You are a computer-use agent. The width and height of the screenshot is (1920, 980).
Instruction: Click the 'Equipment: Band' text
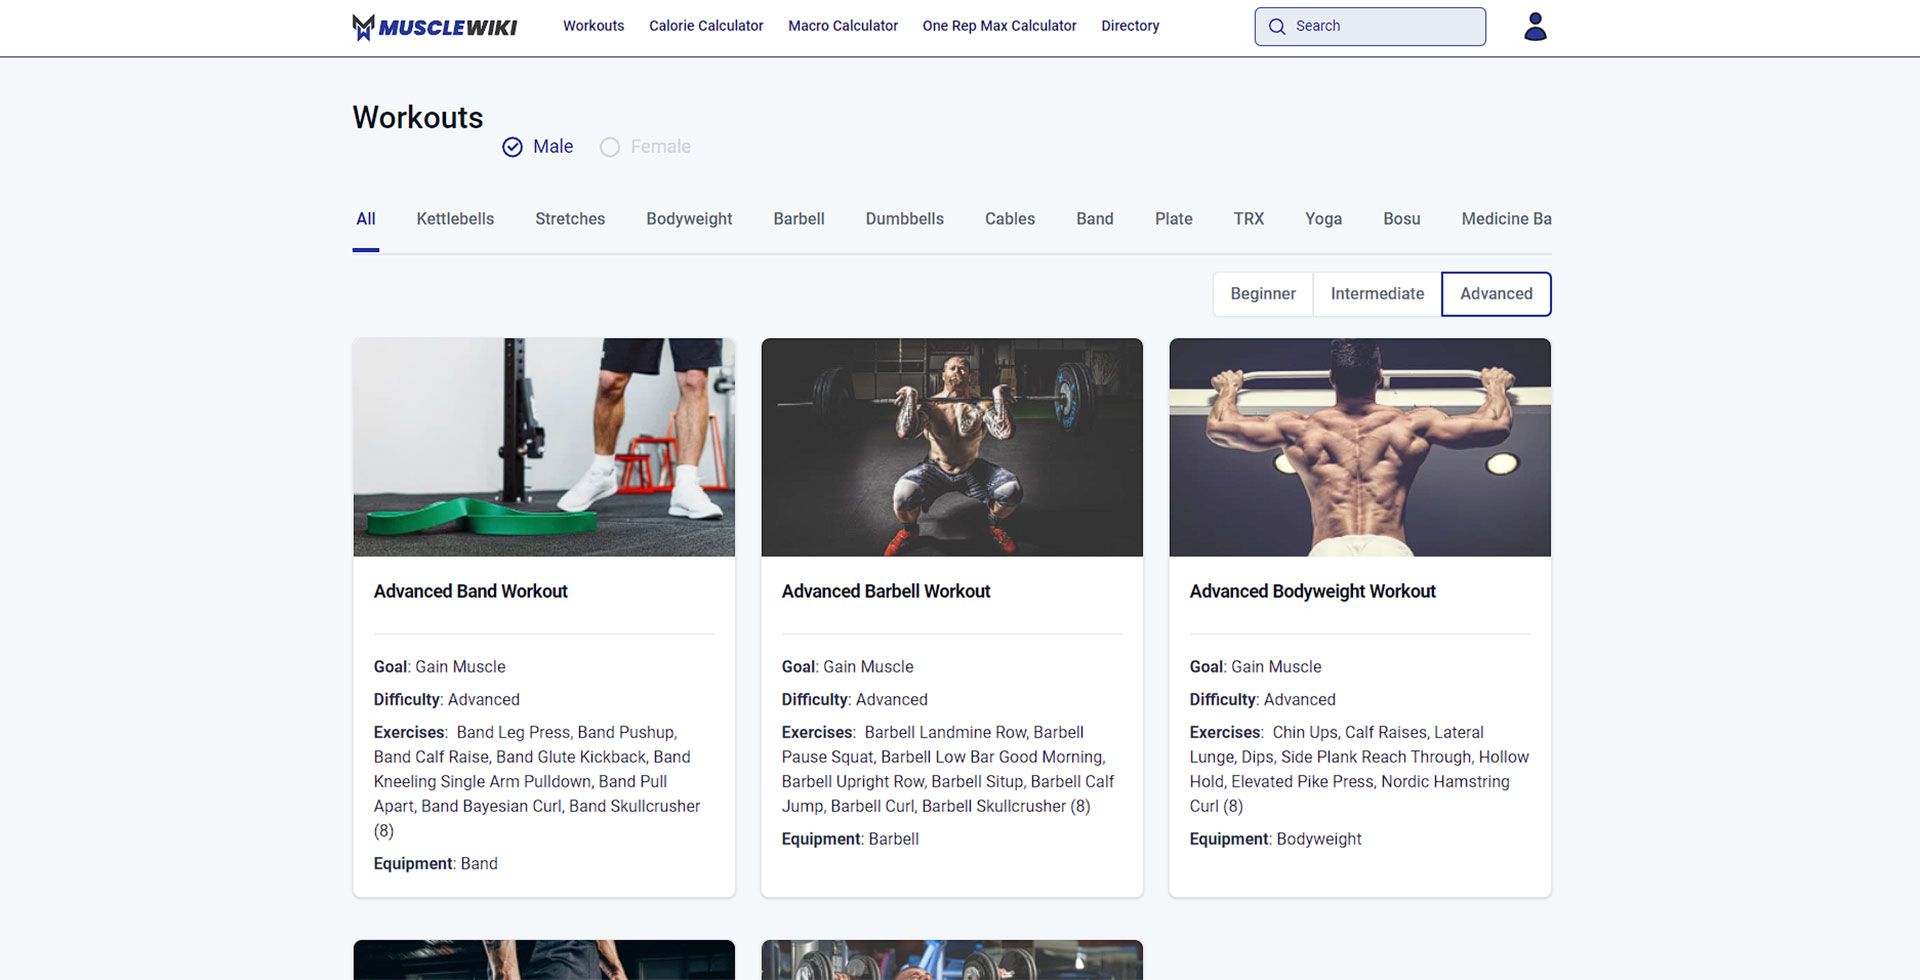(x=436, y=864)
